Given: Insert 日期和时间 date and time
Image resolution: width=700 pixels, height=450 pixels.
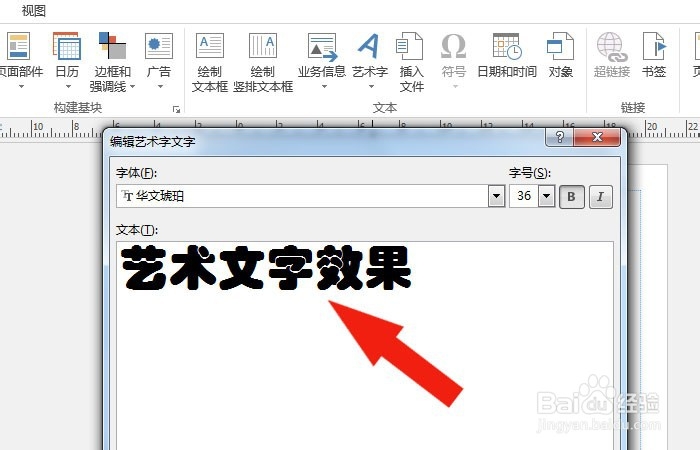Looking at the screenshot, I should (x=507, y=55).
